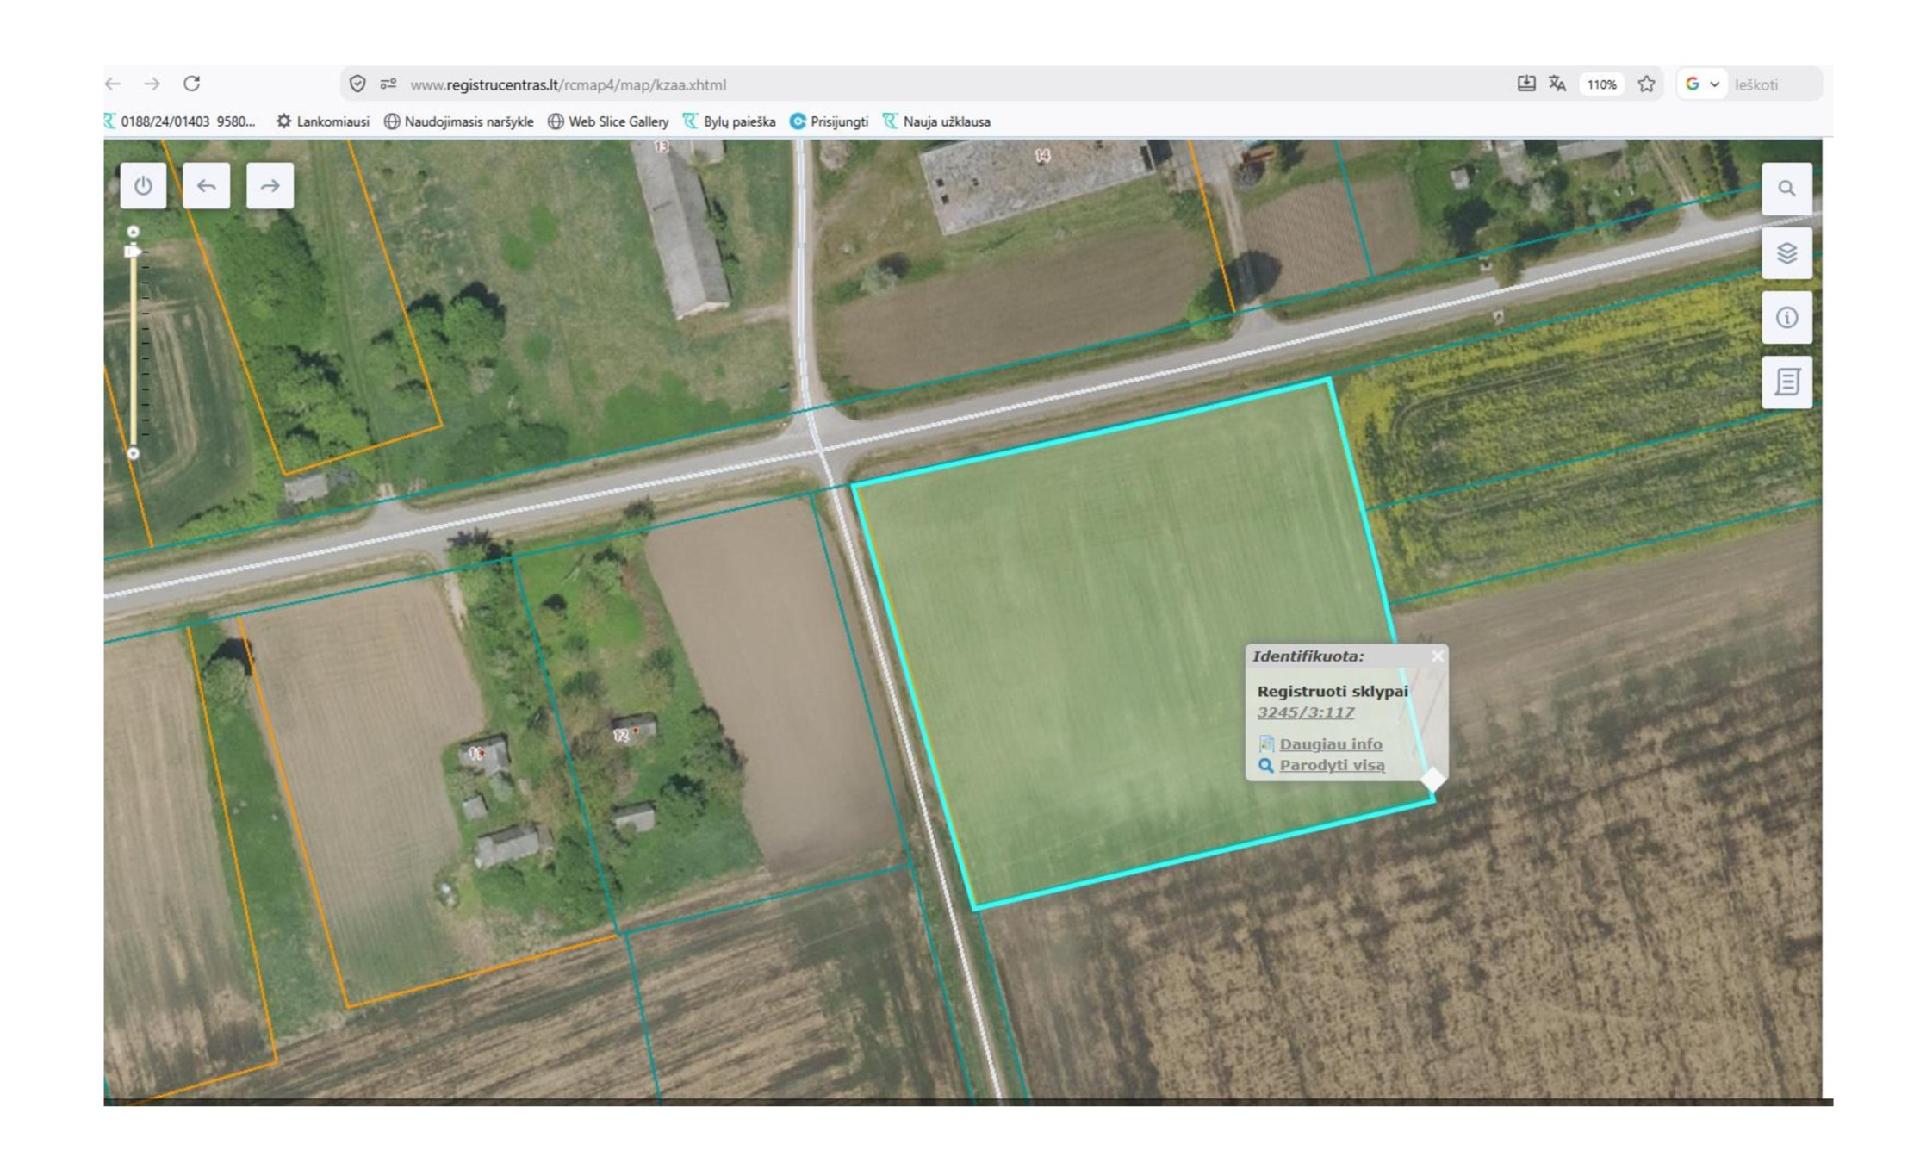Image resolution: width=1920 pixels, height=1169 pixels.
Task: Go to next map view arrow
Action: coord(270,186)
